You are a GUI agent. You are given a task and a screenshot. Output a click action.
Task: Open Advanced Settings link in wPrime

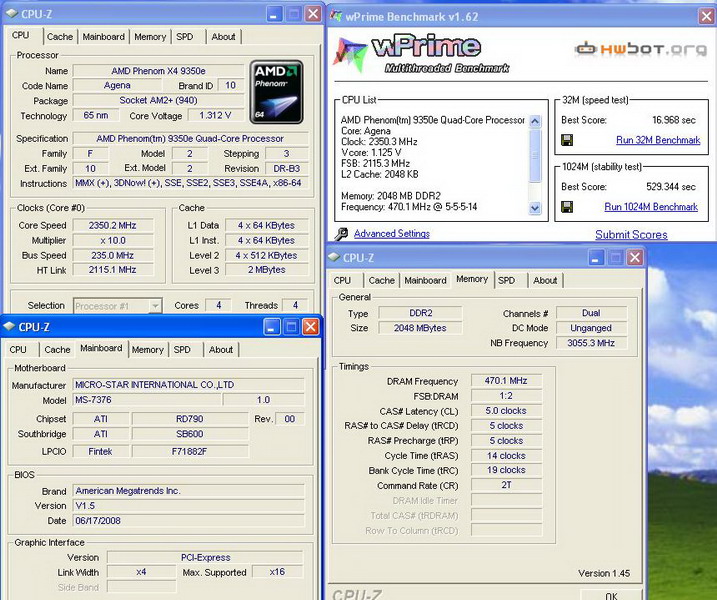[392, 234]
